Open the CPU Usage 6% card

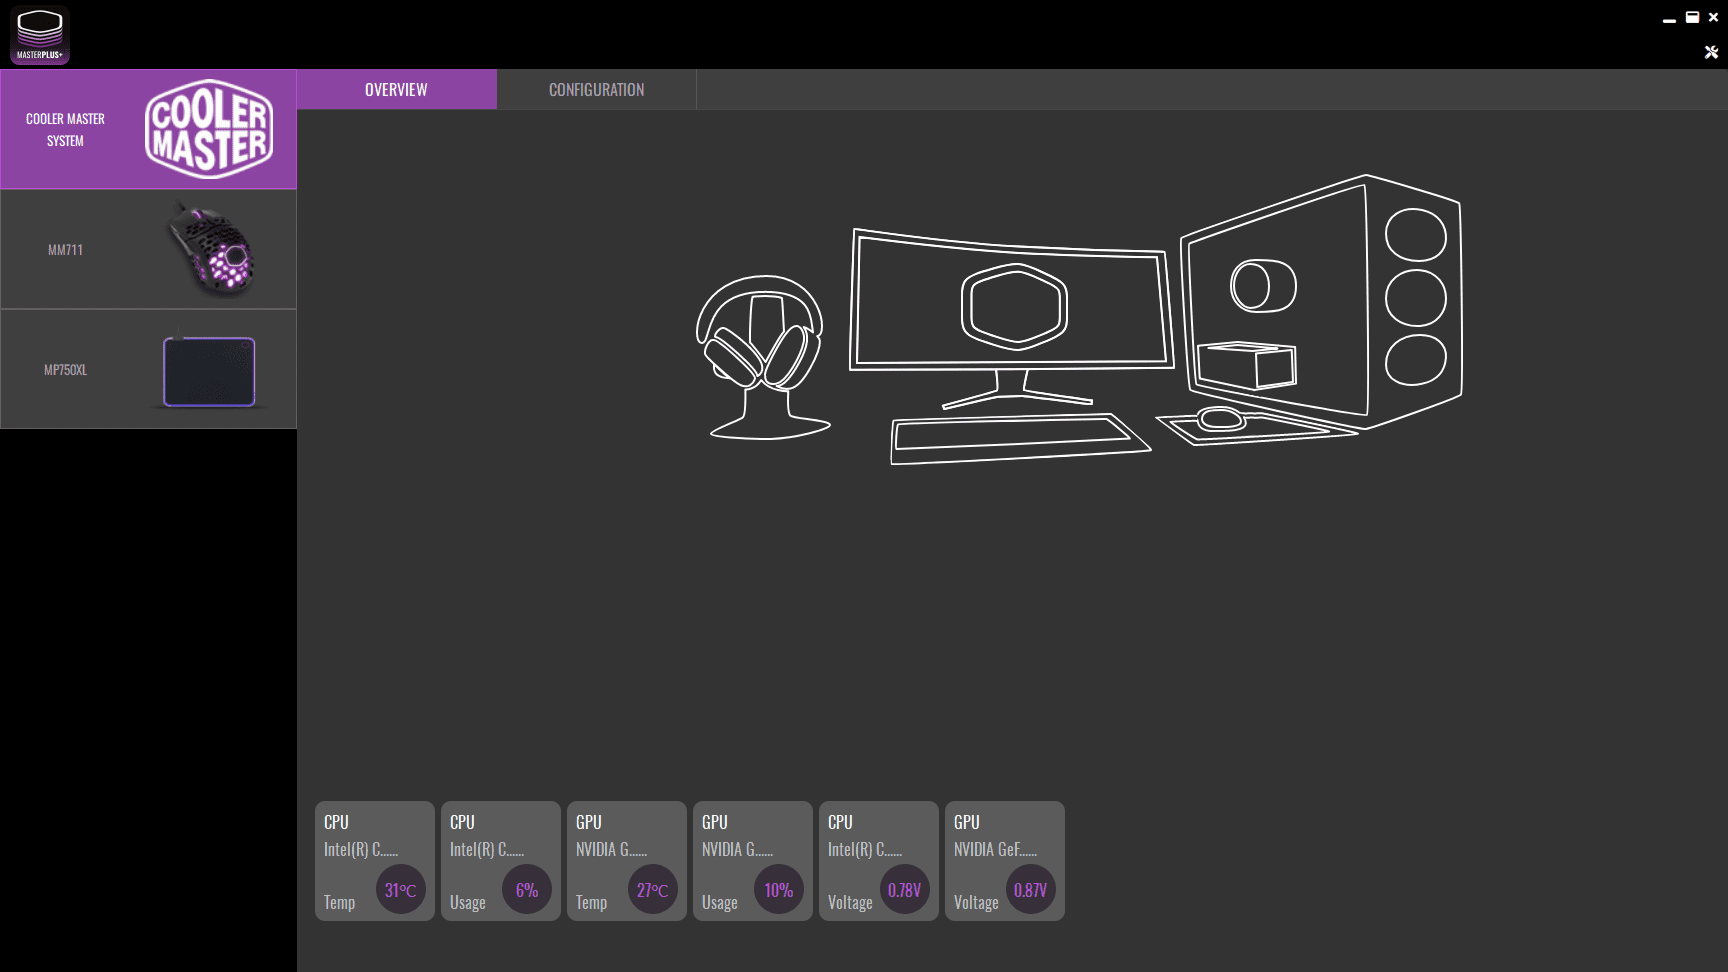pyautogui.click(x=501, y=861)
